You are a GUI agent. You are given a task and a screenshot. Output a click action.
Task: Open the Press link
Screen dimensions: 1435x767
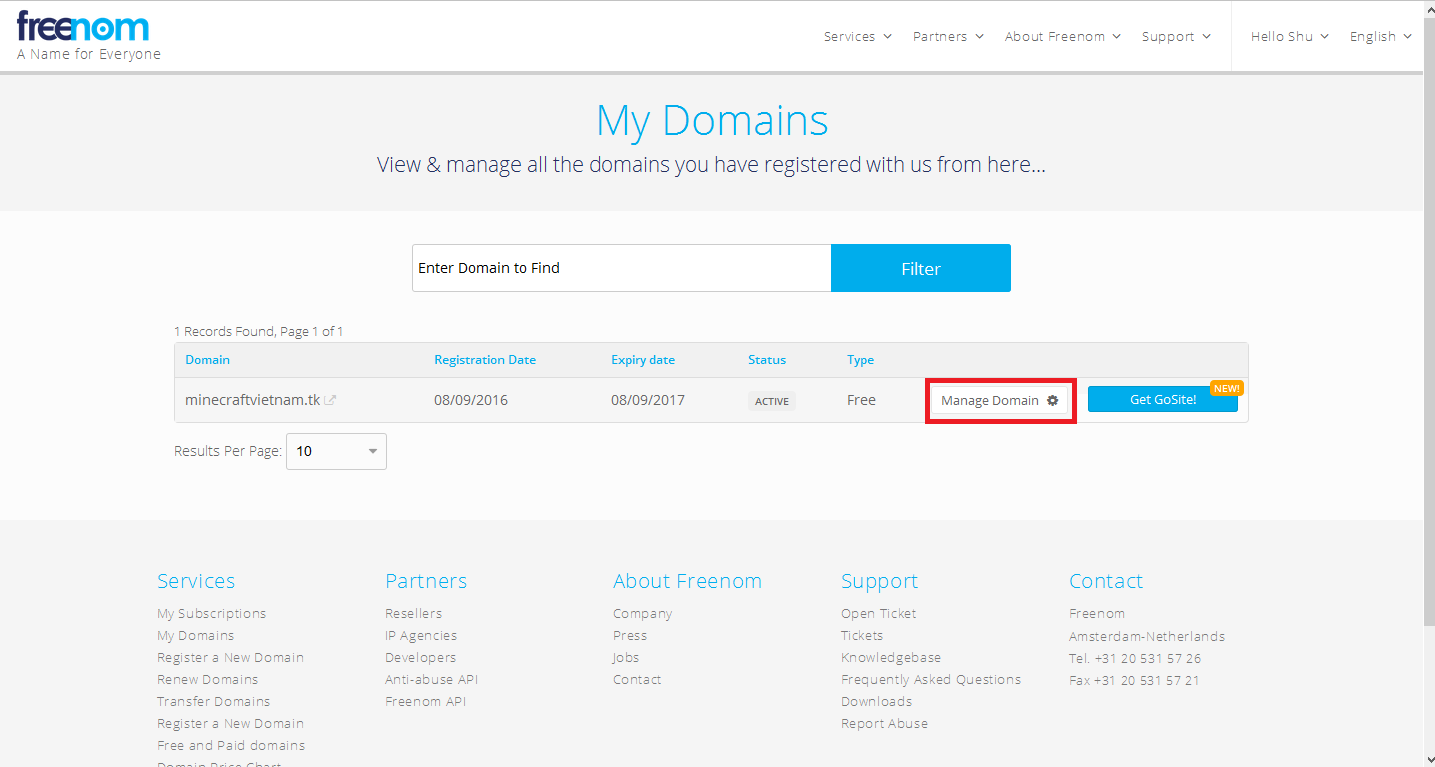pos(630,636)
